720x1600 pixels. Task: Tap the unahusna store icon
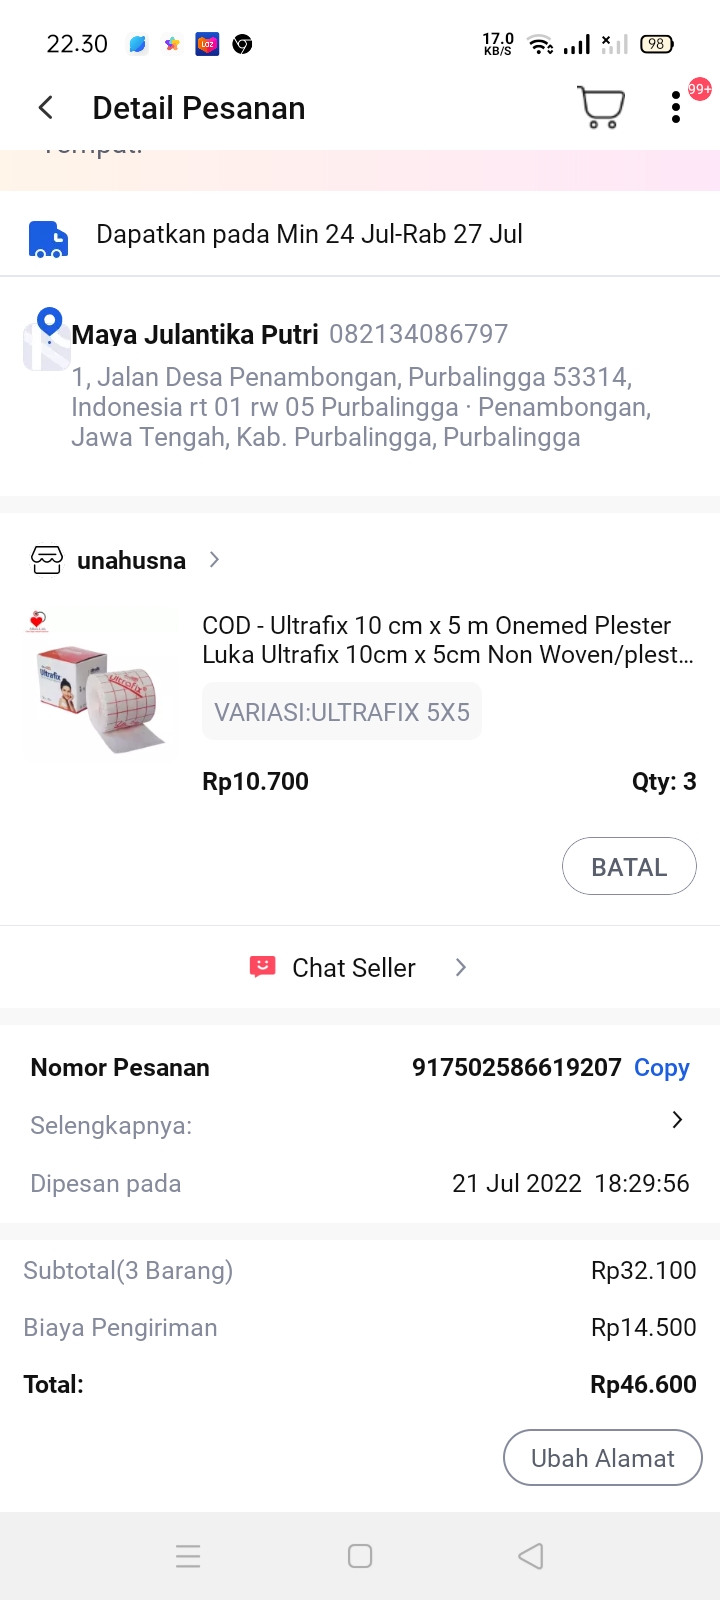[47, 560]
